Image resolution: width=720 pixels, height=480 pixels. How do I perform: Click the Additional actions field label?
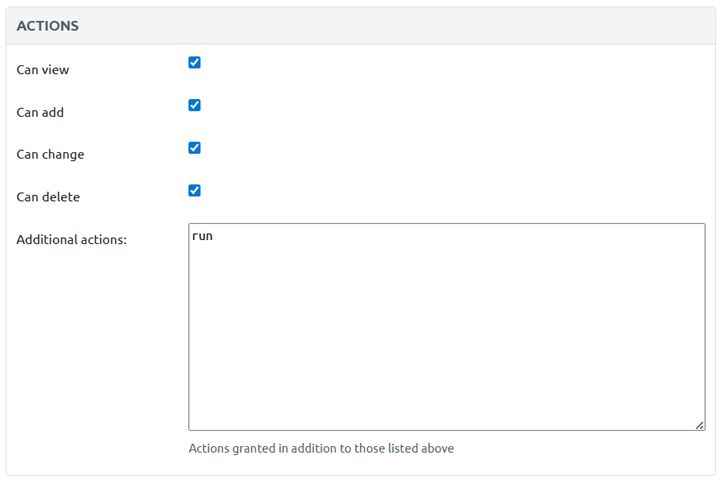tap(71, 240)
